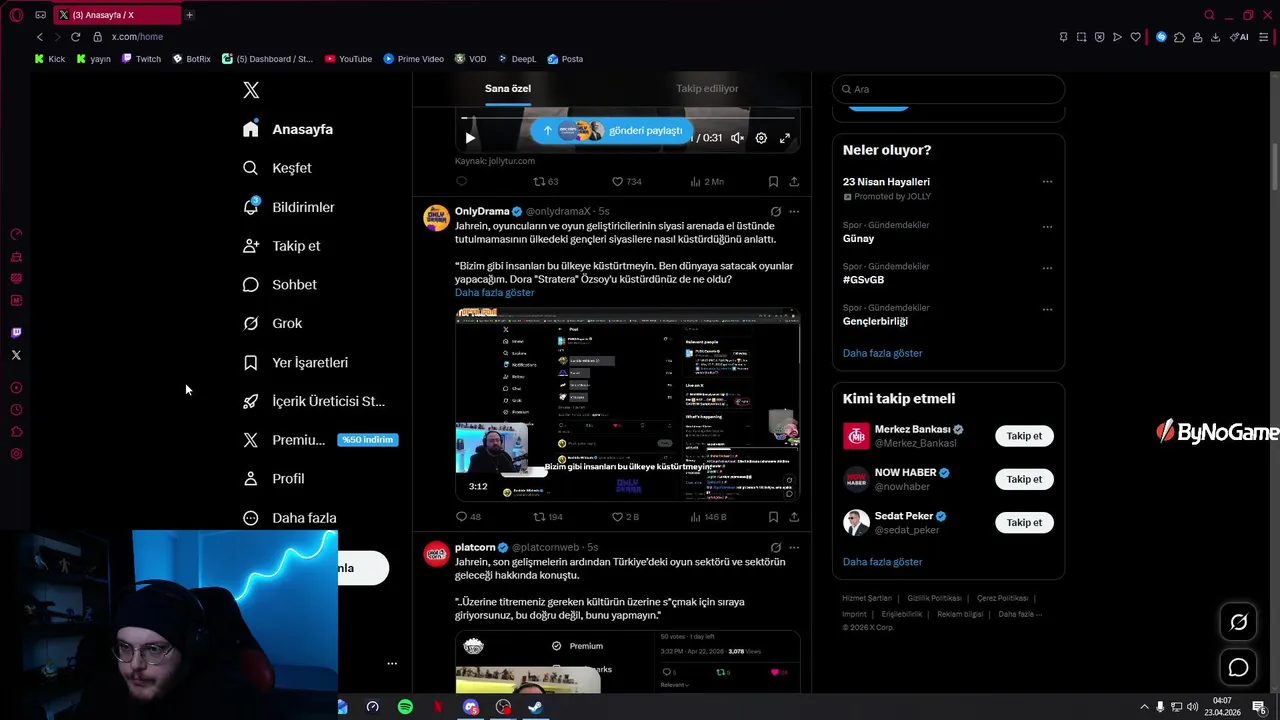The width and height of the screenshot is (1280, 720).
Task: Repost OnlyDrama post with 194 reposts
Action: click(548, 517)
